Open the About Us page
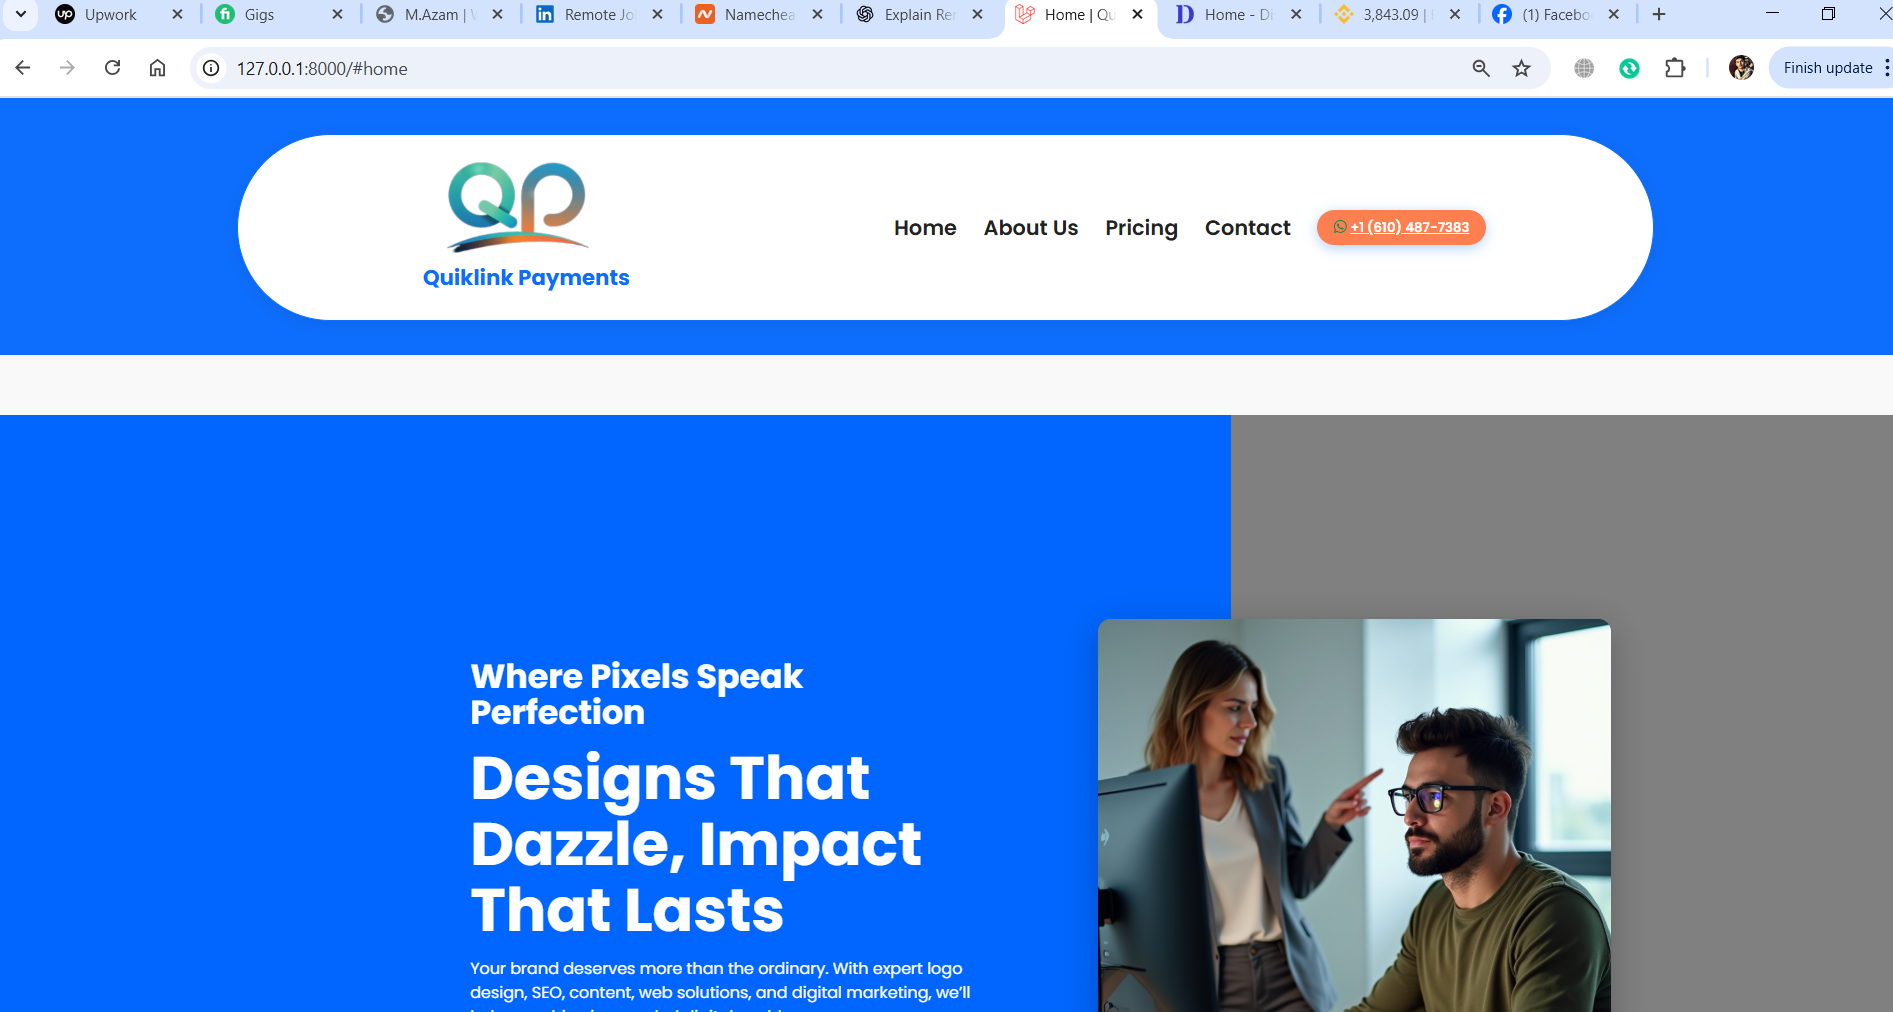This screenshot has width=1893, height=1012. (1030, 227)
